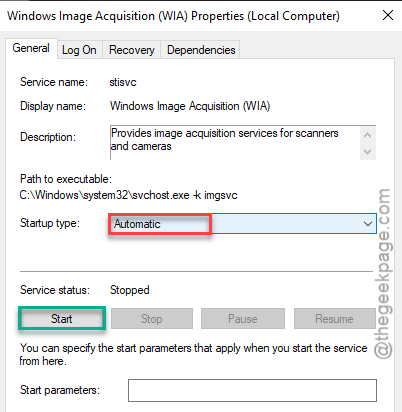Start the WIA service

[x=62, y=319]
